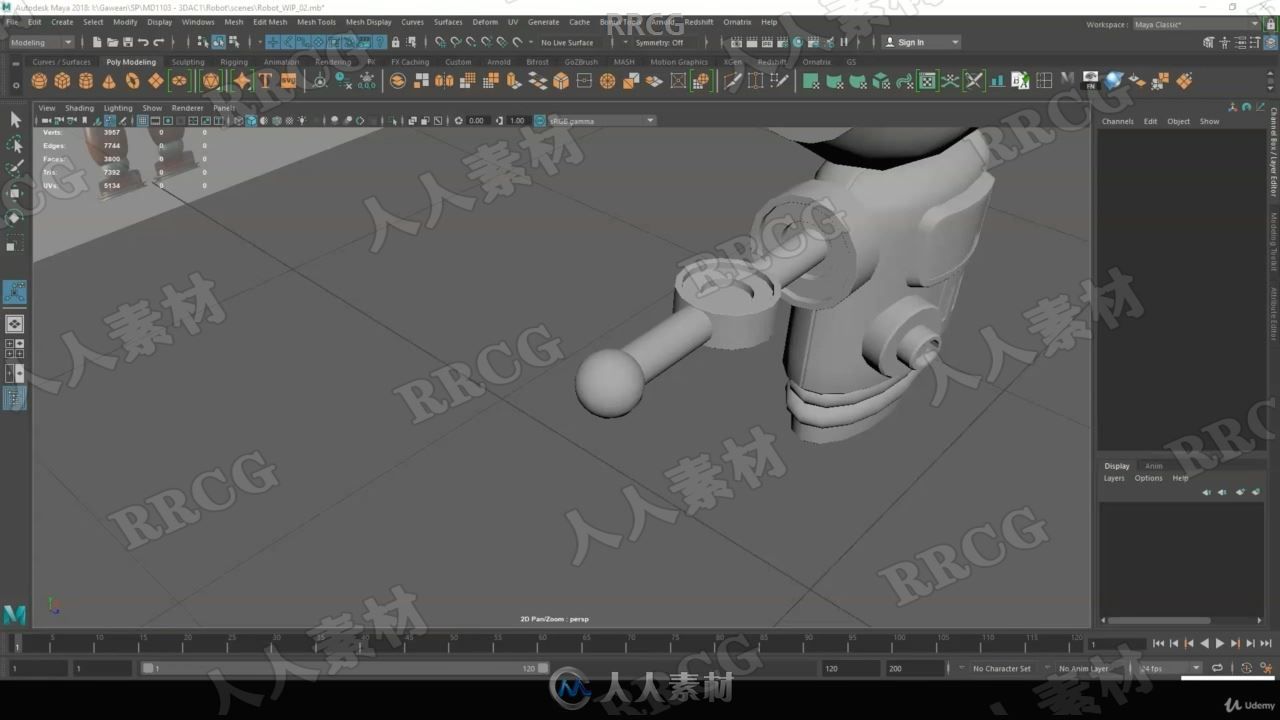Select the Lasso tool in toolbox
Screen dimensions: 1280x720
point(15,144)
